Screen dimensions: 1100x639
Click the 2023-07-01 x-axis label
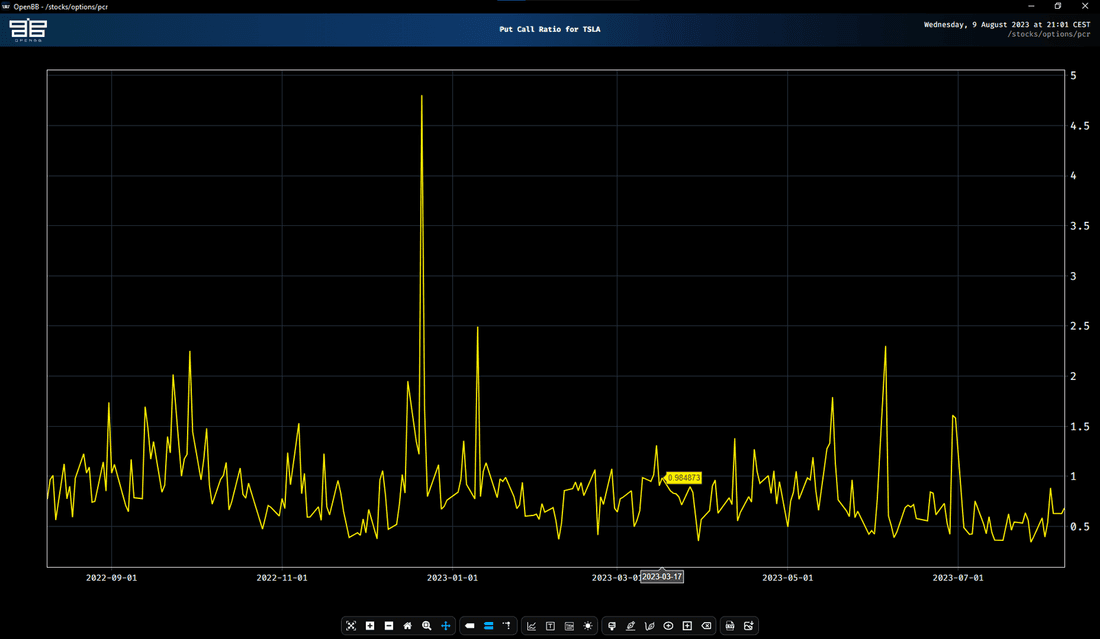(958, 578)
